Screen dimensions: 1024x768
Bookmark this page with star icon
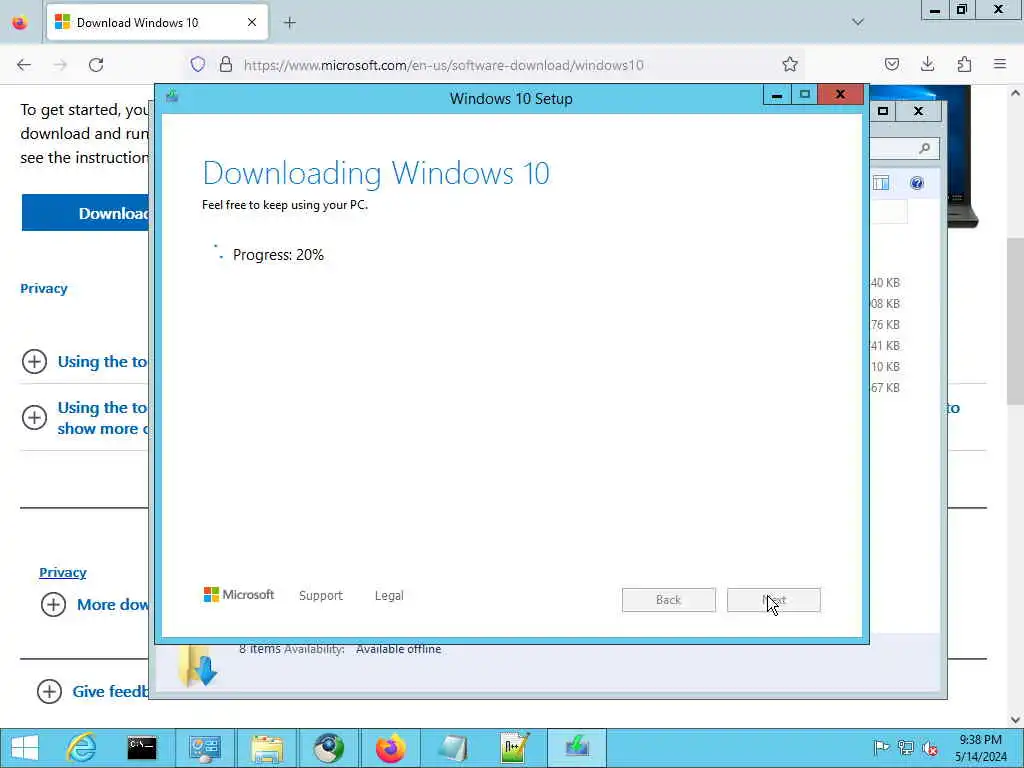790,65
